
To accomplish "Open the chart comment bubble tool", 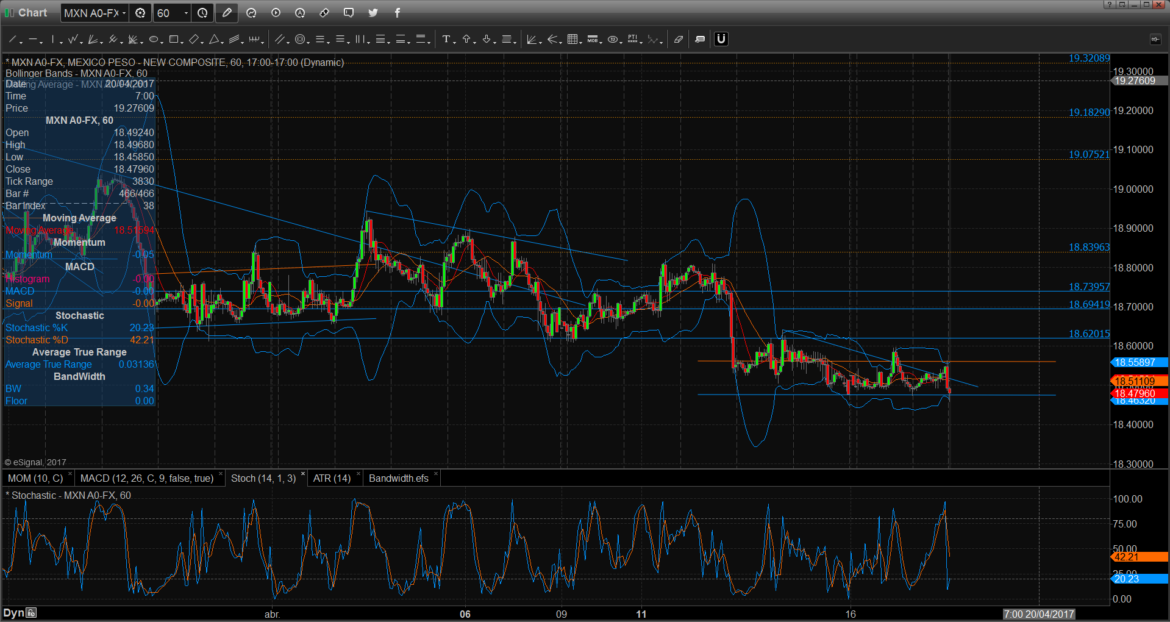I will [x=700, y=39].
